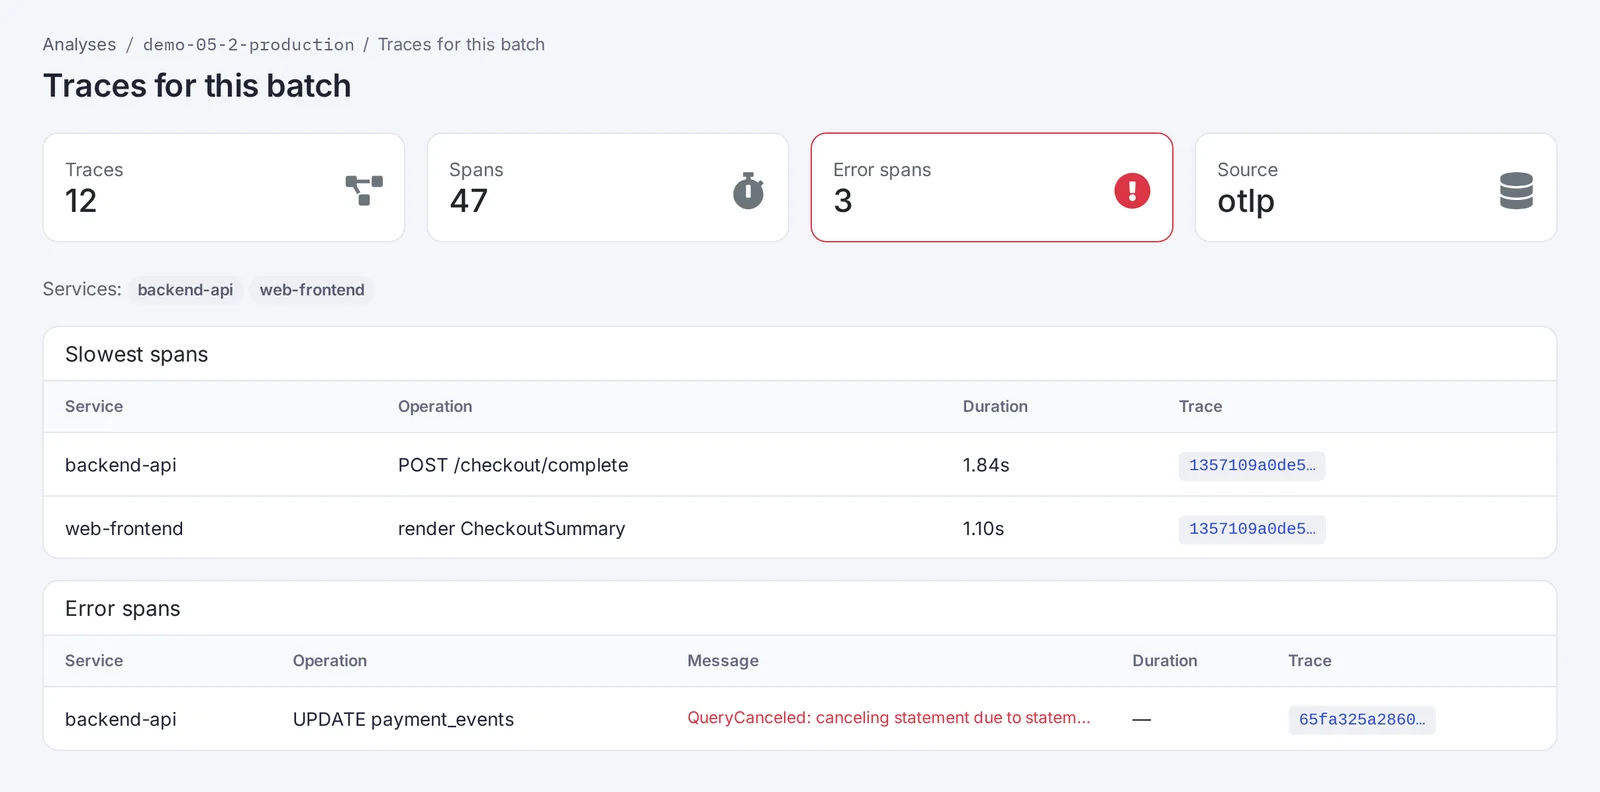Open the 65fa325a2860 trace link
Image resolution: width=1600 pixels, height=792 pixels.
(1362, 719)
